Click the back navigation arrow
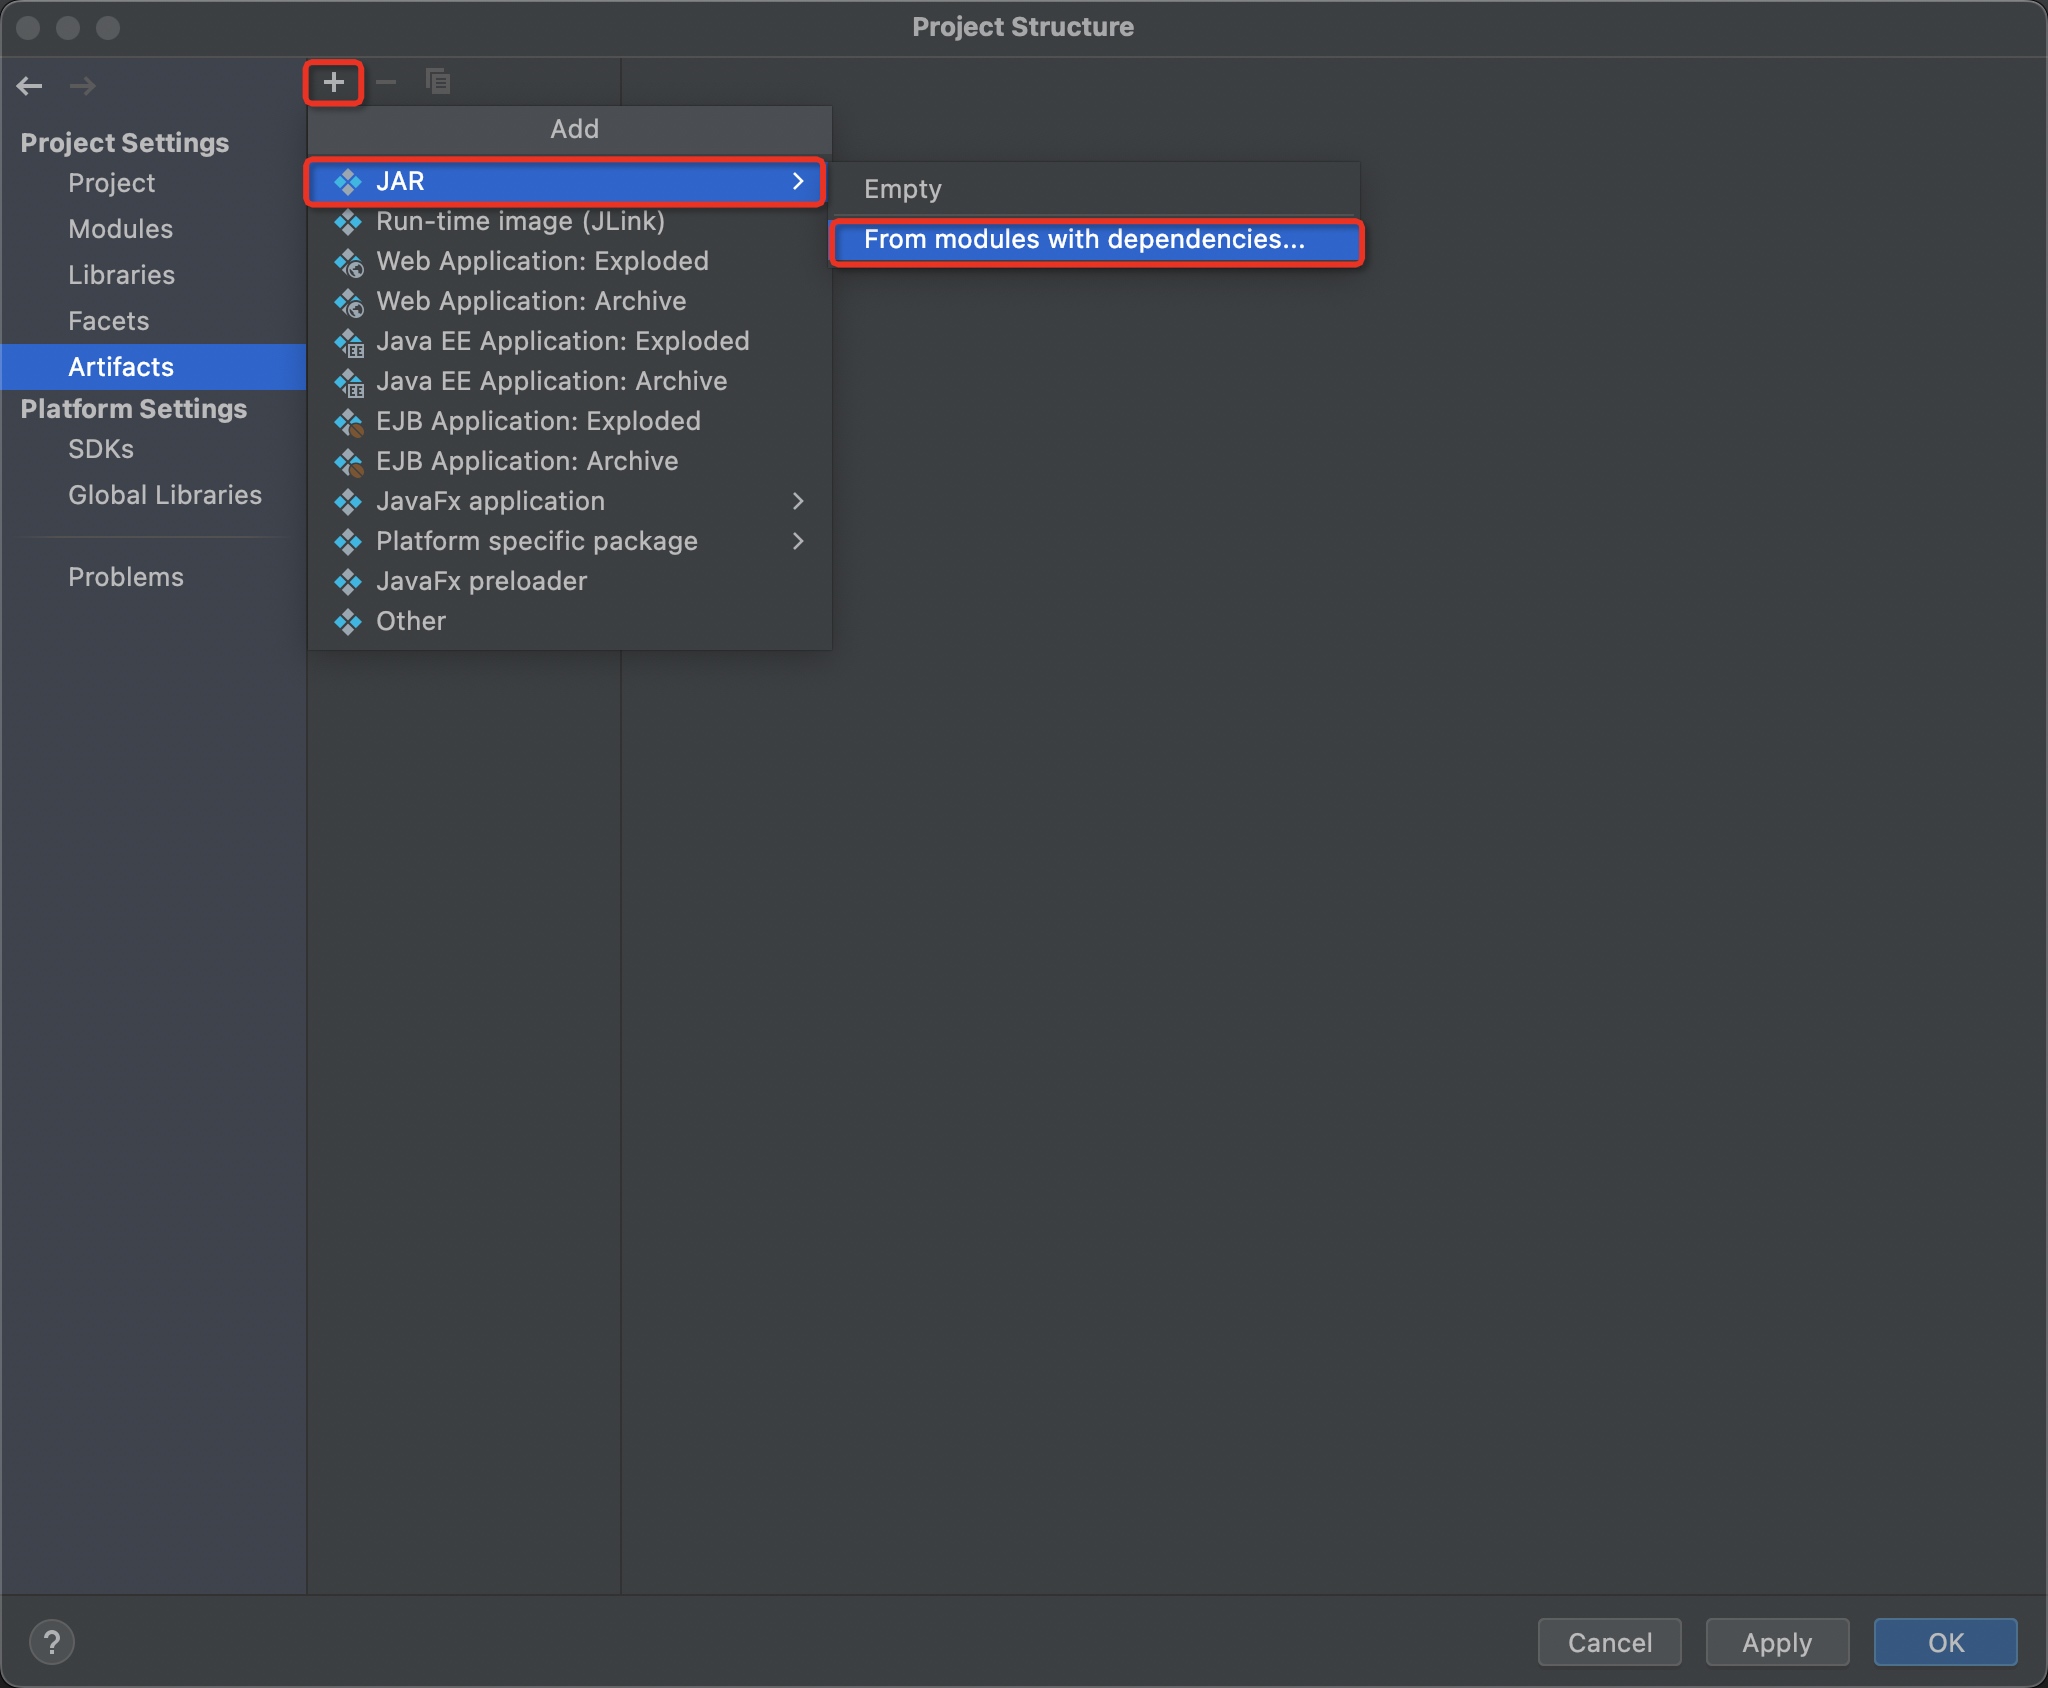Viewport: 2048px width, 1688px height. point(30,86)
